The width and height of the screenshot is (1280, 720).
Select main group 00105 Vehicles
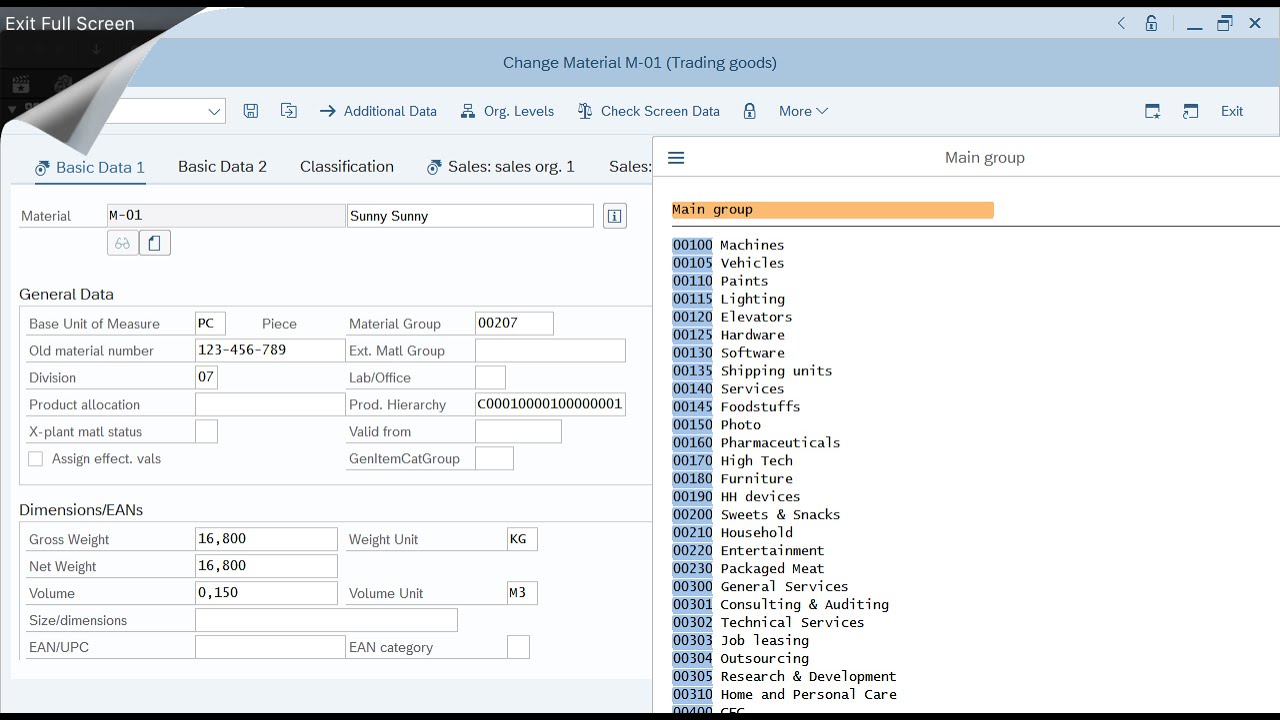click(x=728, y=263)
